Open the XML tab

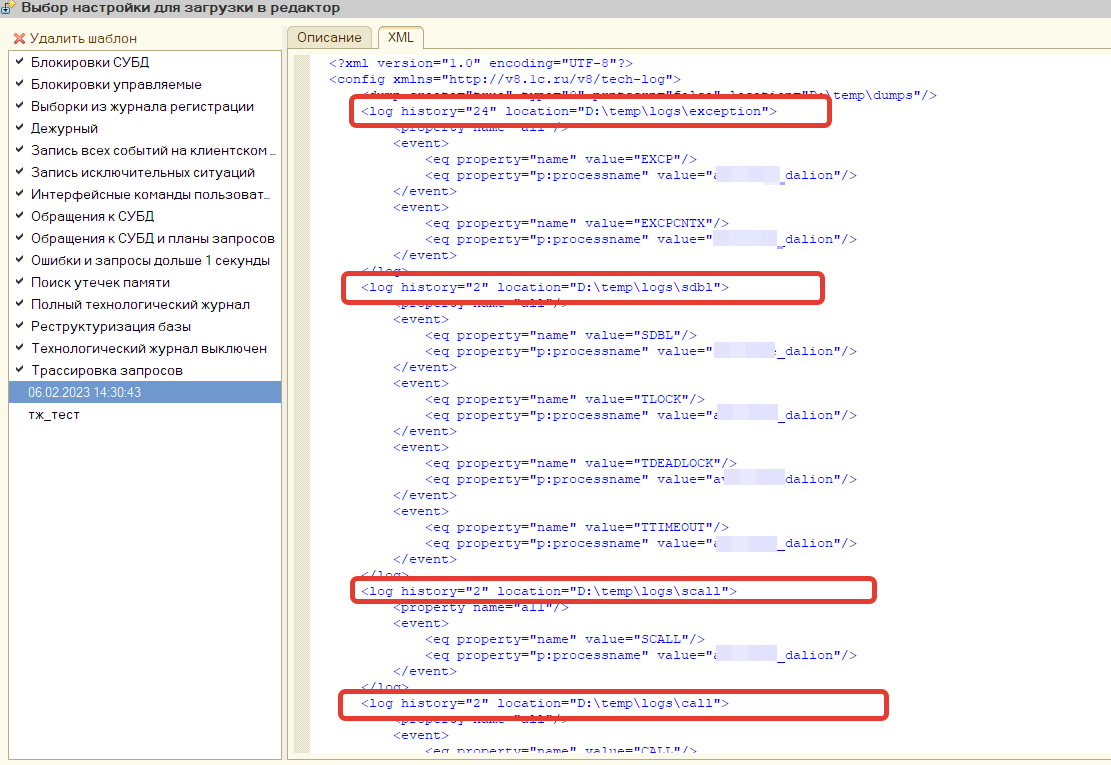pyautogui.click(x=400, y=38)
